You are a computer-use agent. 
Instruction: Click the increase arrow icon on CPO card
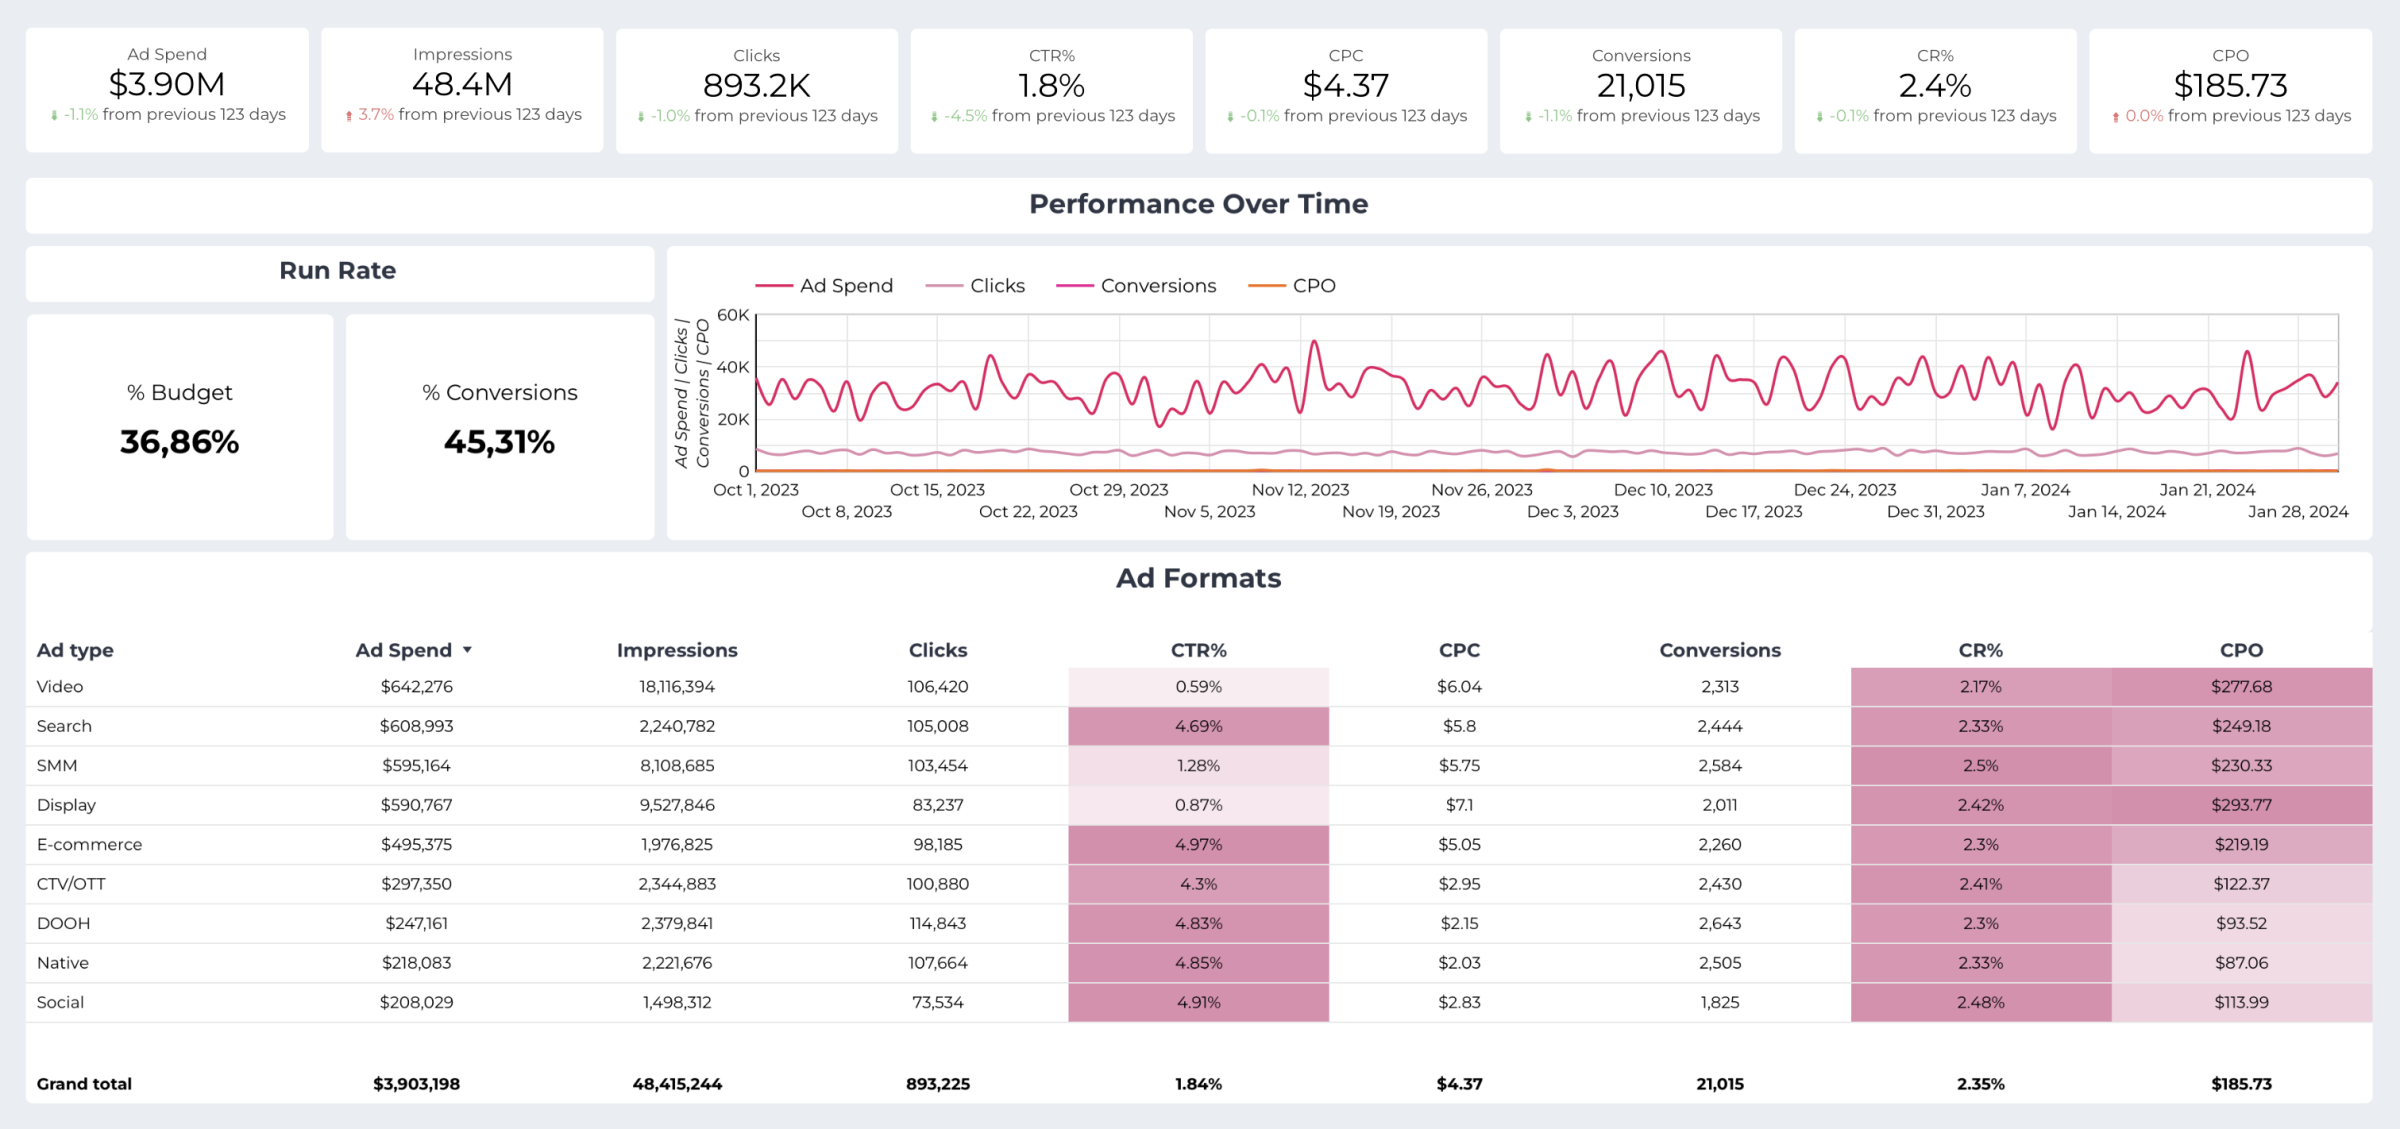click(x=2114, y=116)
